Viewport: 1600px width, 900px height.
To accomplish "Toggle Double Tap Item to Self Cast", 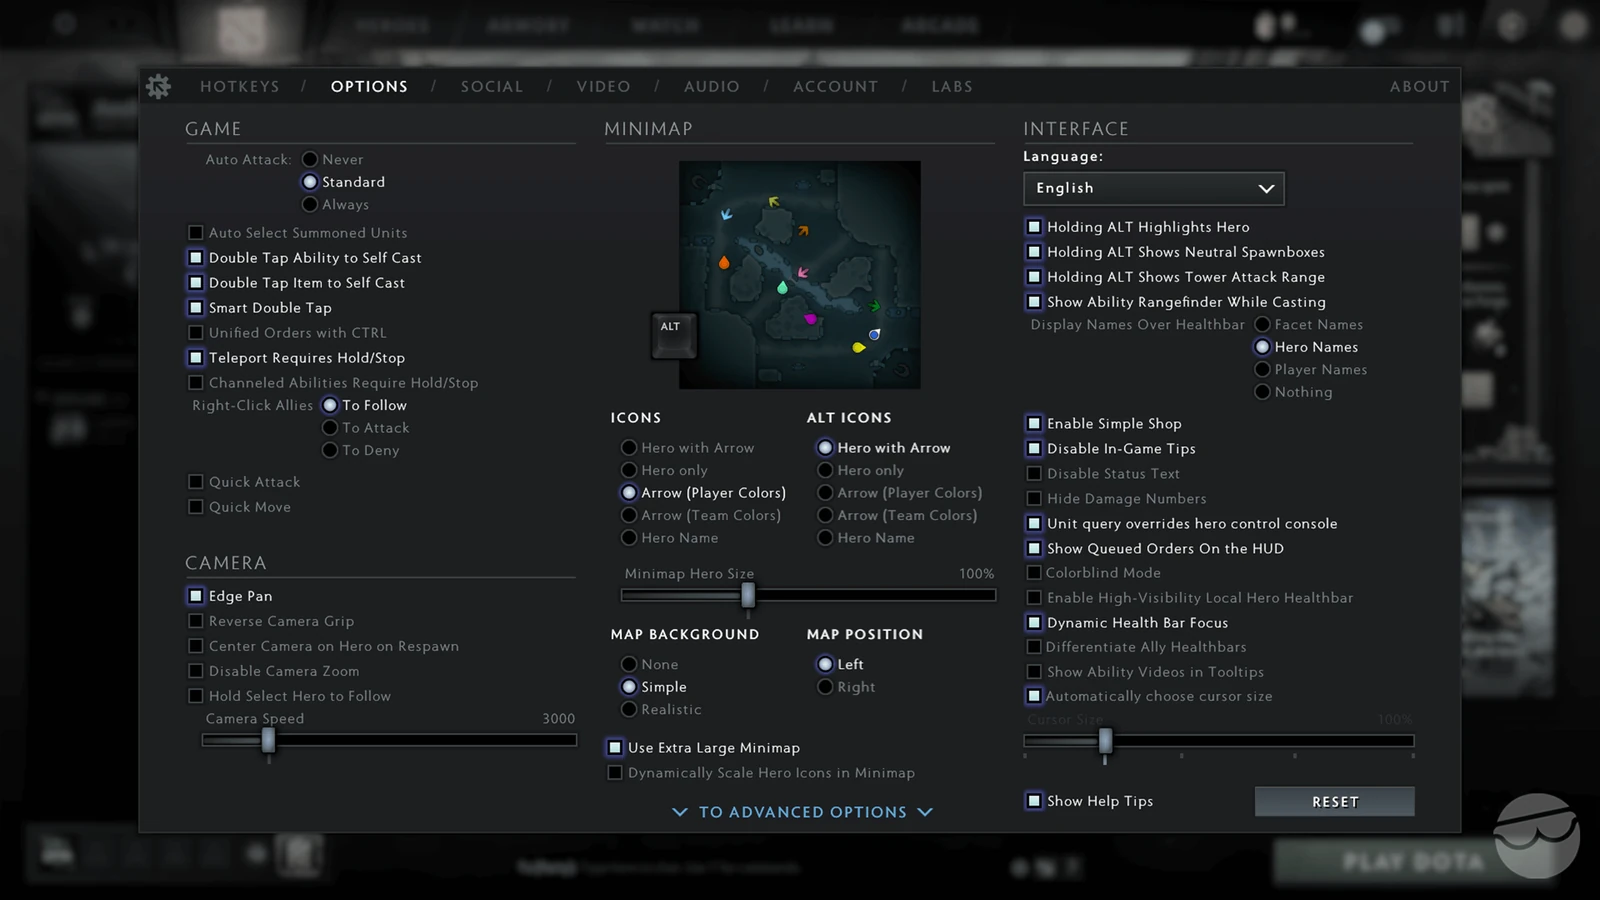I will coord(196,283).
